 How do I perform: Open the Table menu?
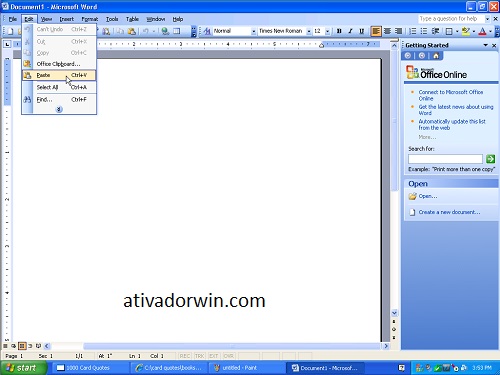point(132,19)
